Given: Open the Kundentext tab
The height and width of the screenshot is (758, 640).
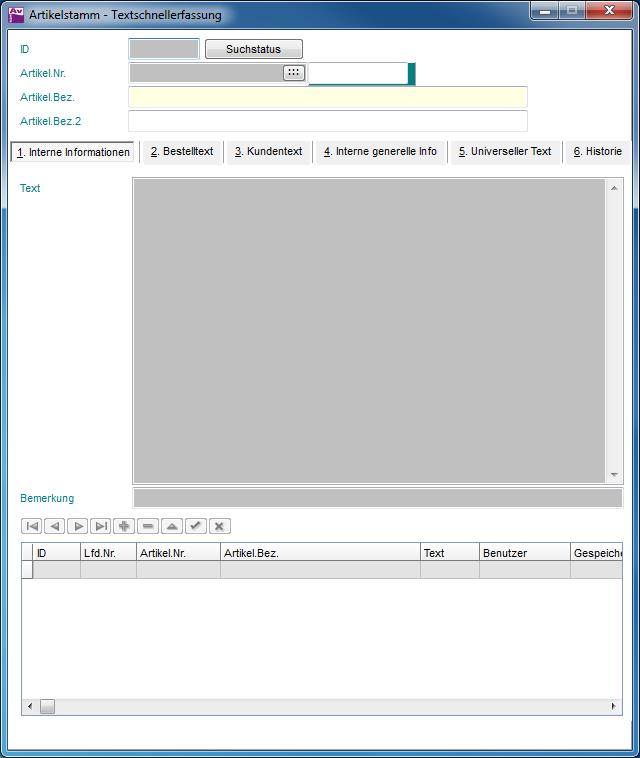Looking at the screenshot, I should tap(268, 152).
